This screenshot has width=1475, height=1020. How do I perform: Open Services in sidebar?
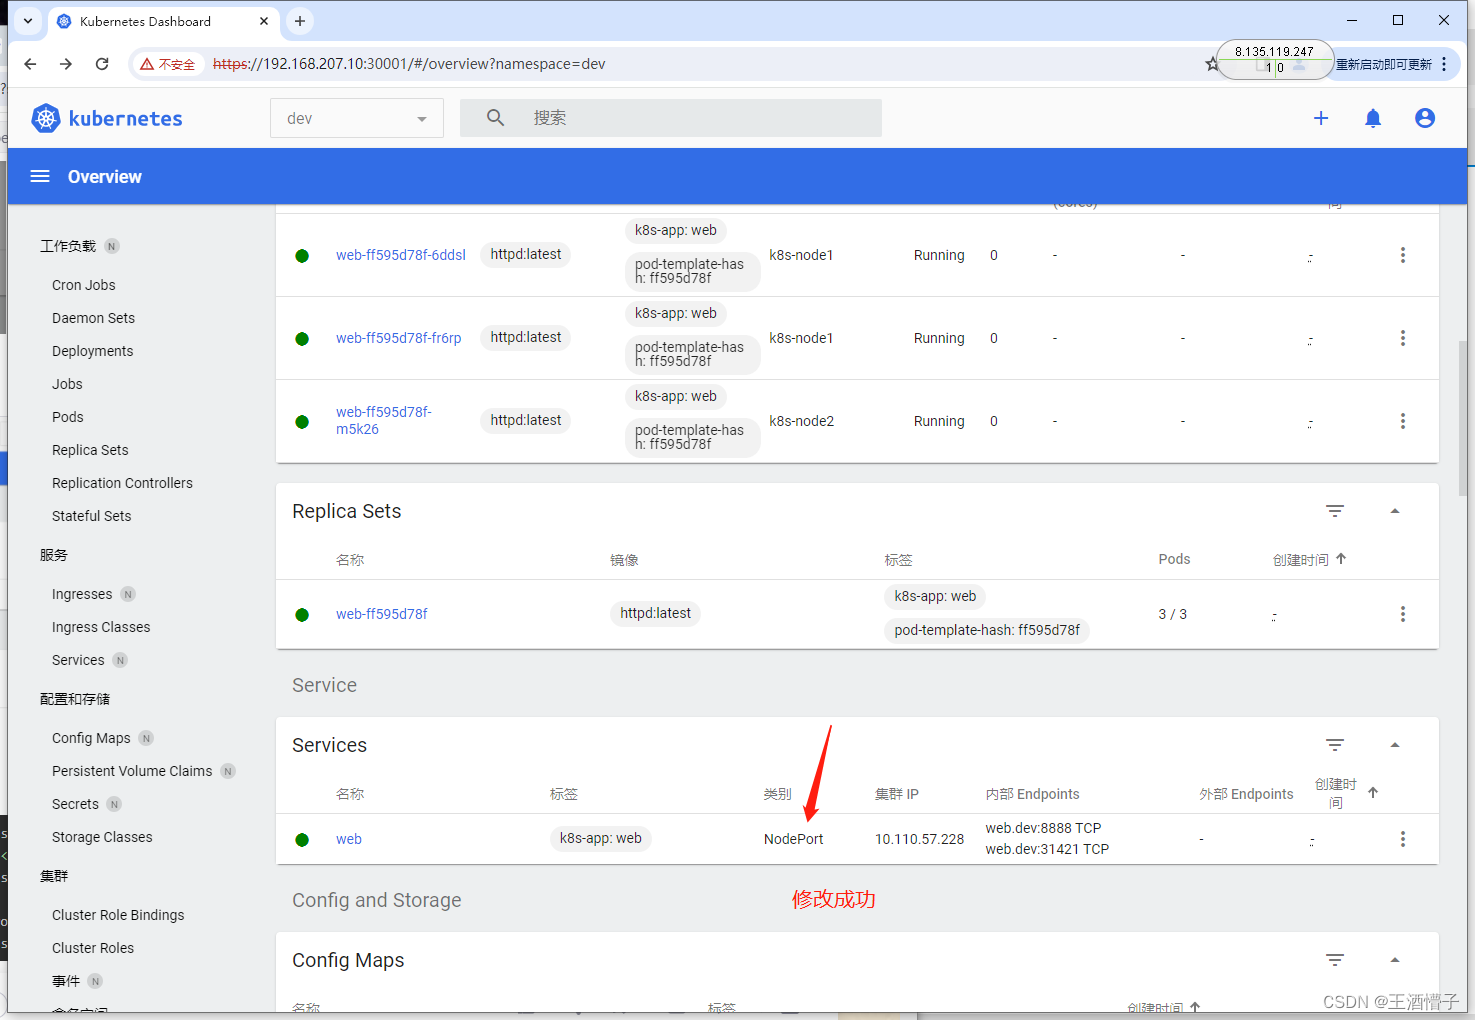pos(78,660)
